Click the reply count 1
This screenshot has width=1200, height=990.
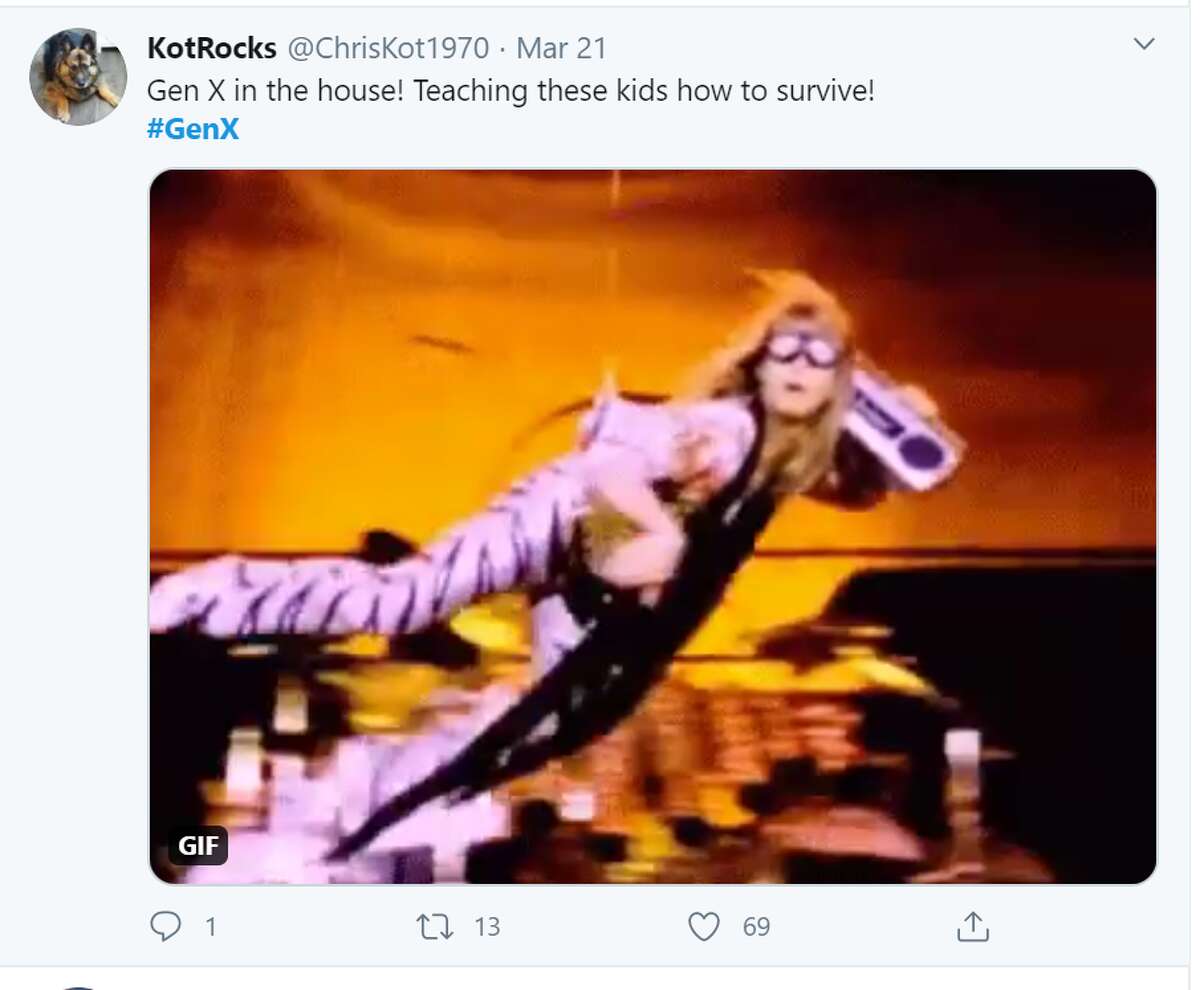coord(210,927)
